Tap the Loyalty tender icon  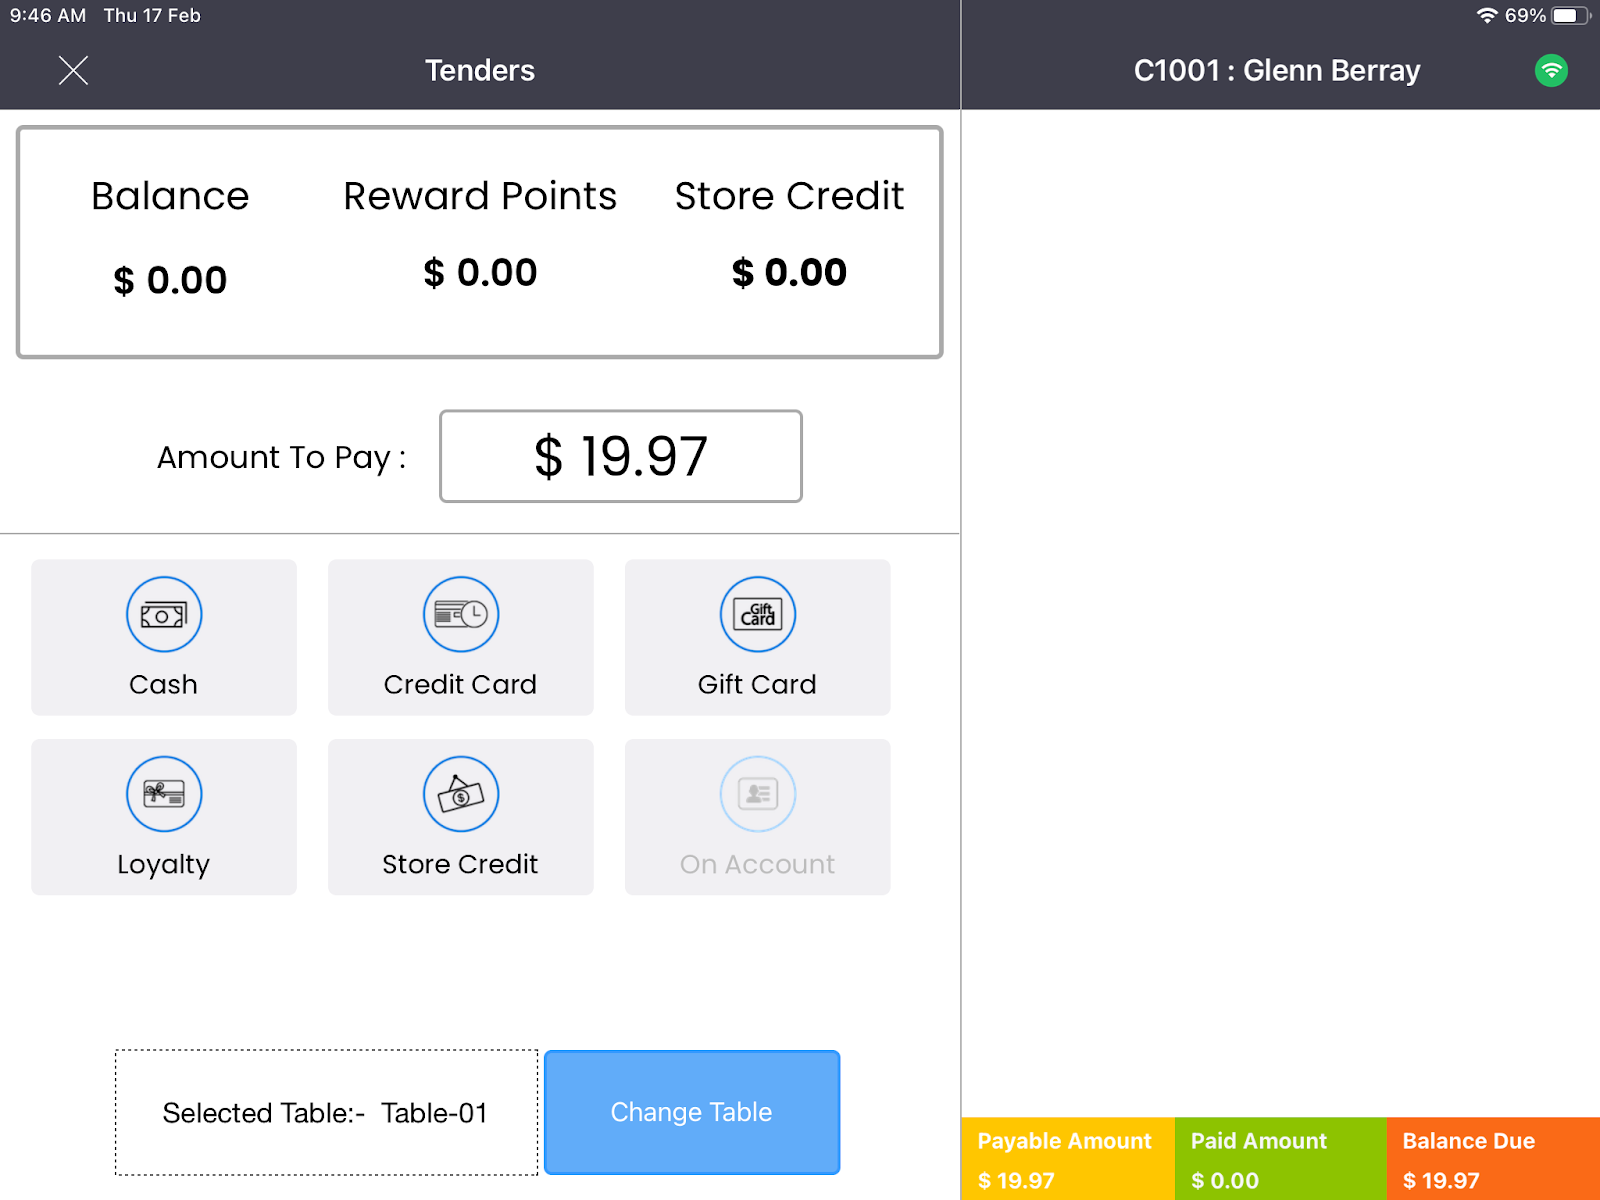pos(164,794)
